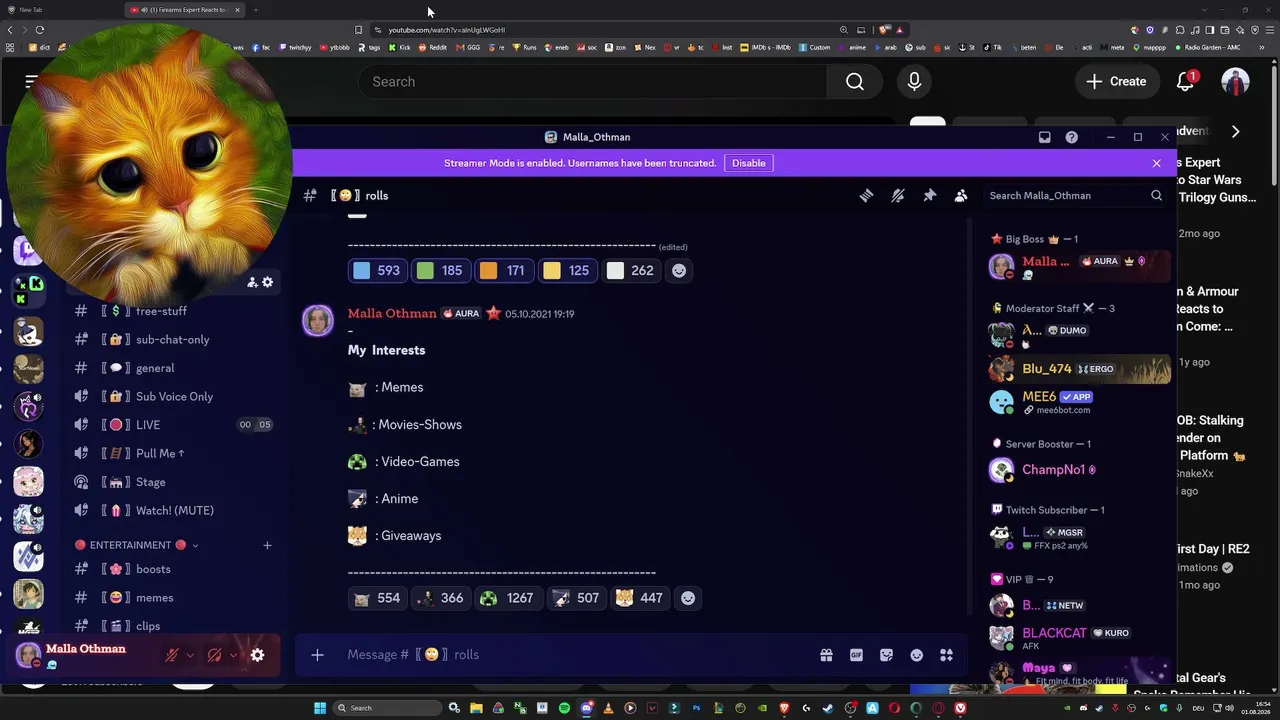Open the emoji picker in message bar
The height and width of the screenshot is (720, 1280).
point(916,655)
